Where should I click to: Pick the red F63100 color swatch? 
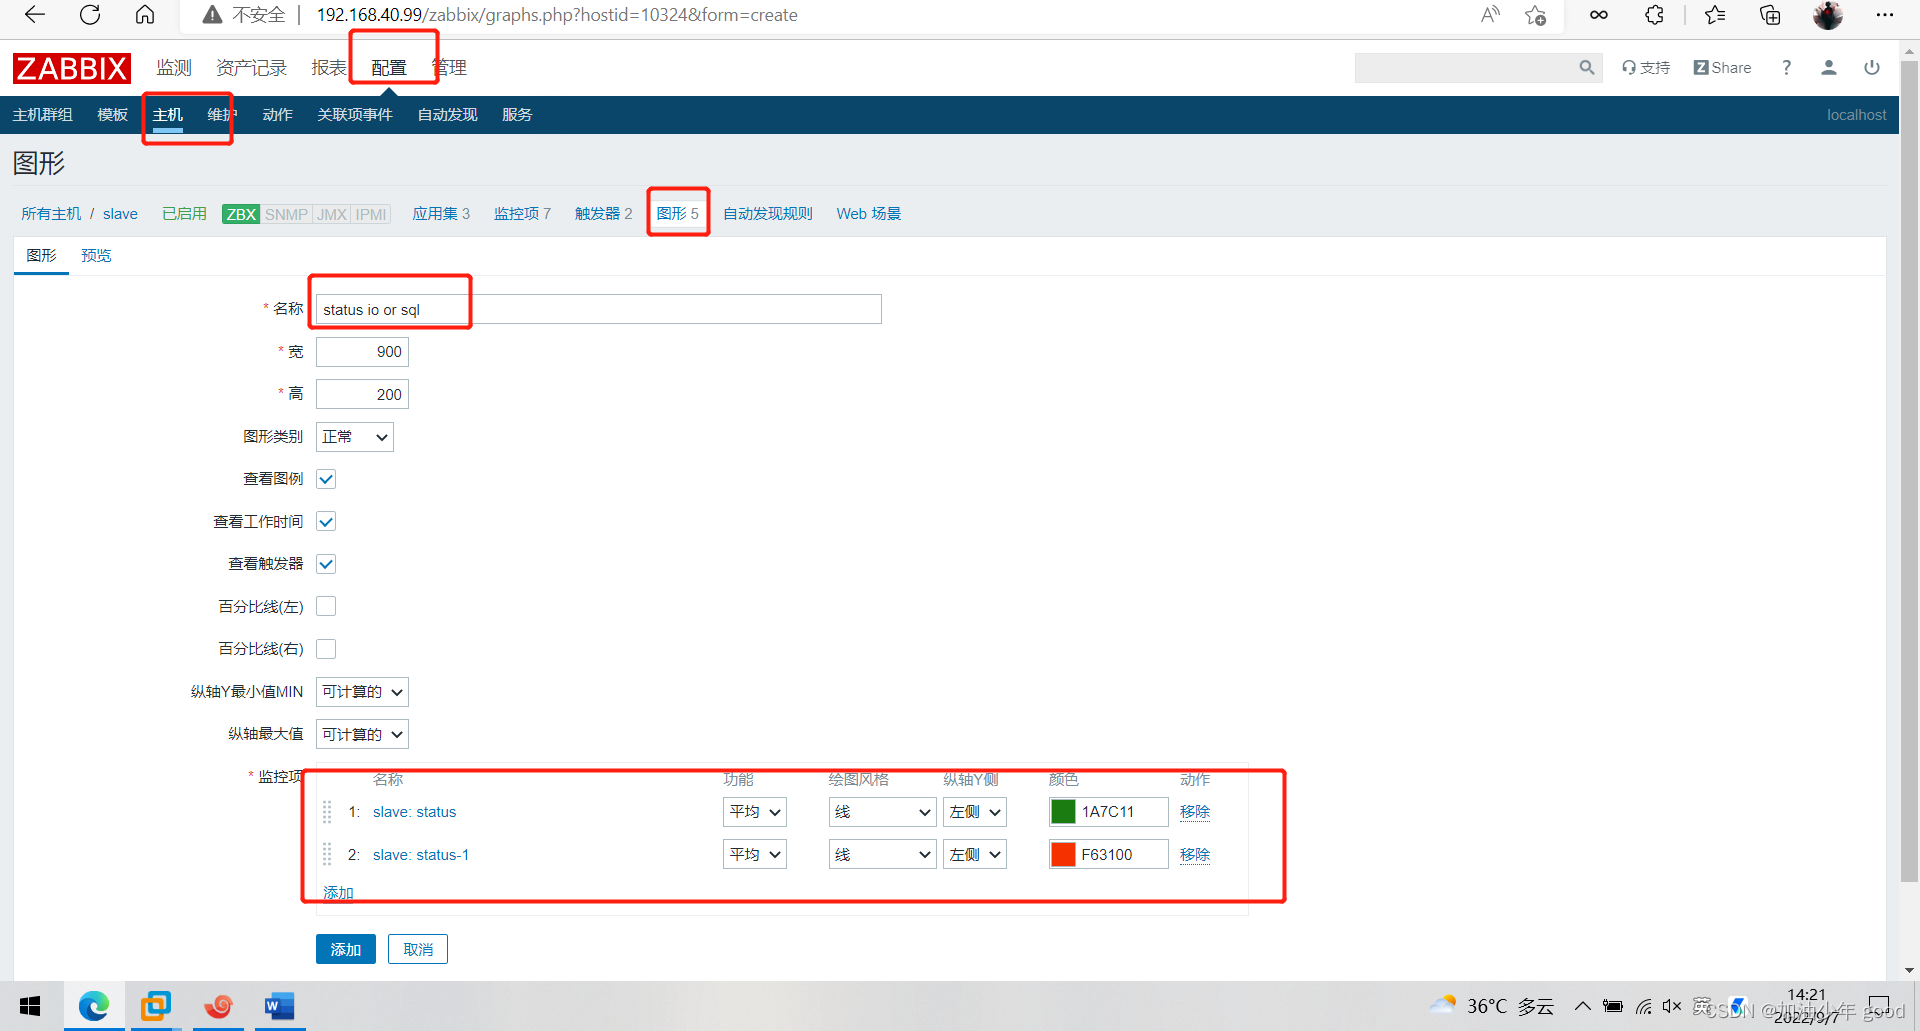(x=1063, y=854)
